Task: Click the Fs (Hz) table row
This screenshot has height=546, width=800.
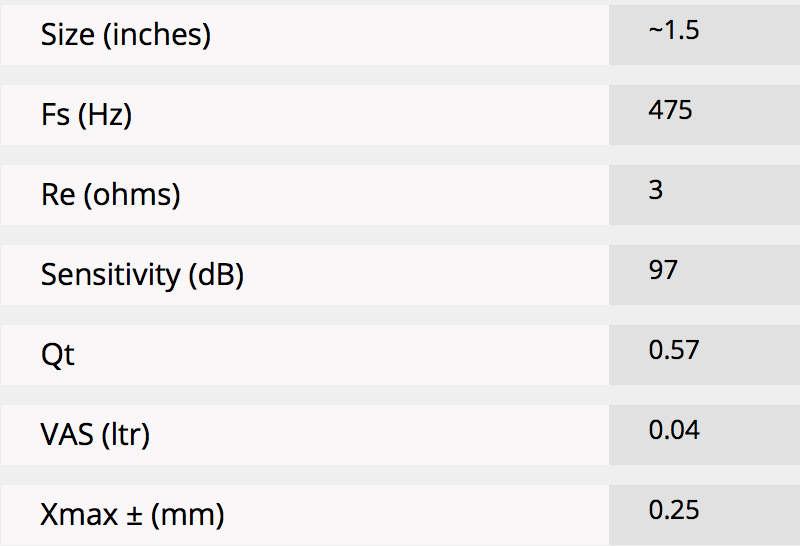Action: (x=400, y=115)
